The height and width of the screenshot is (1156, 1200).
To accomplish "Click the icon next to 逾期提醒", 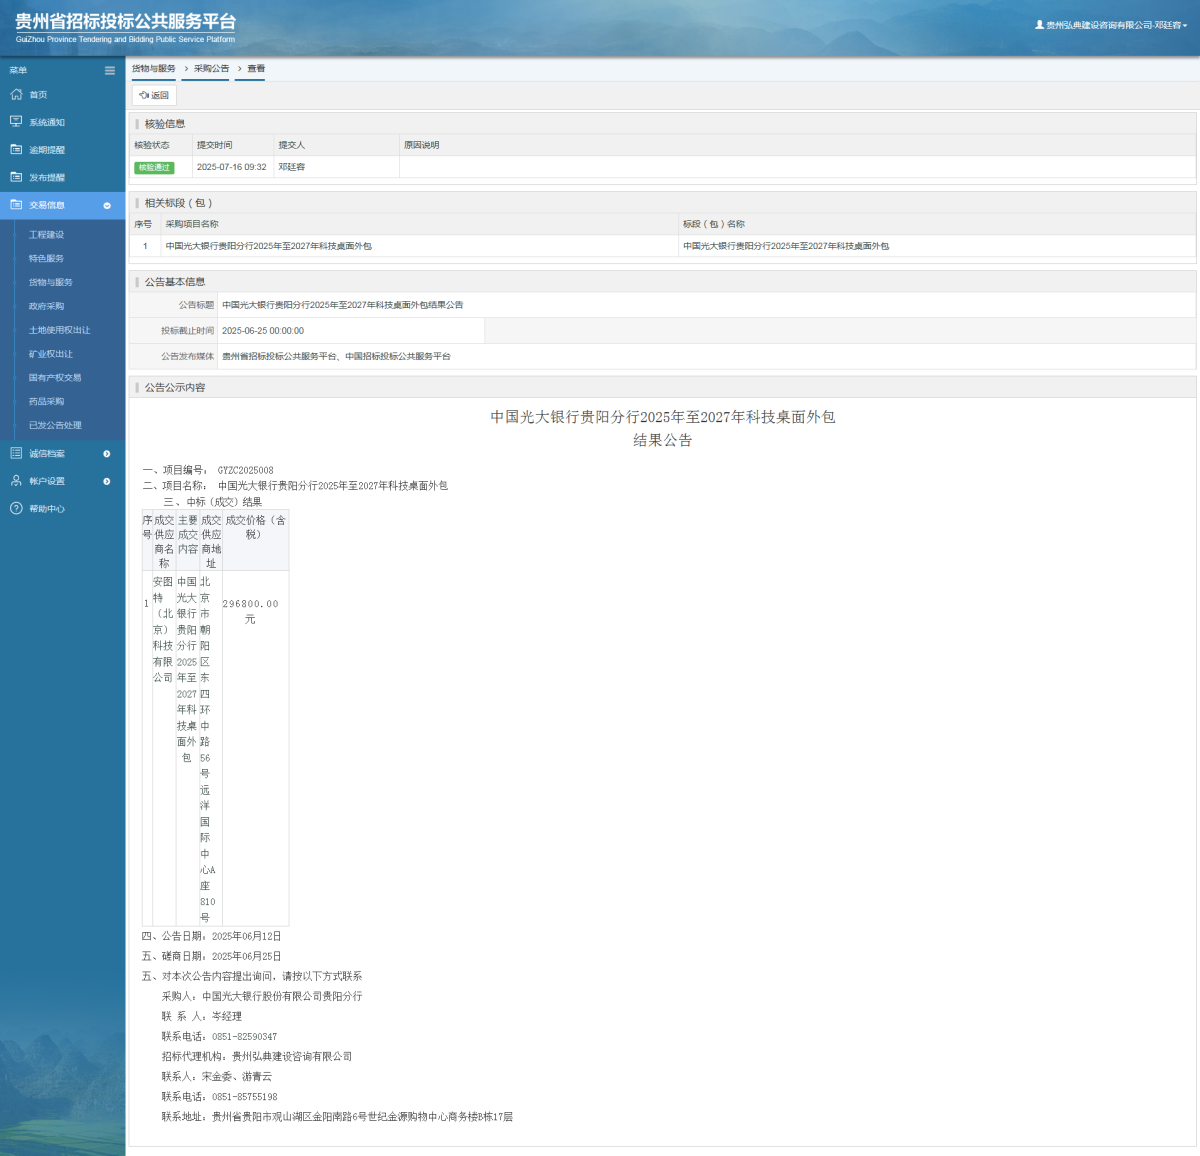I will pyautogui.click(x=16, y=149).
